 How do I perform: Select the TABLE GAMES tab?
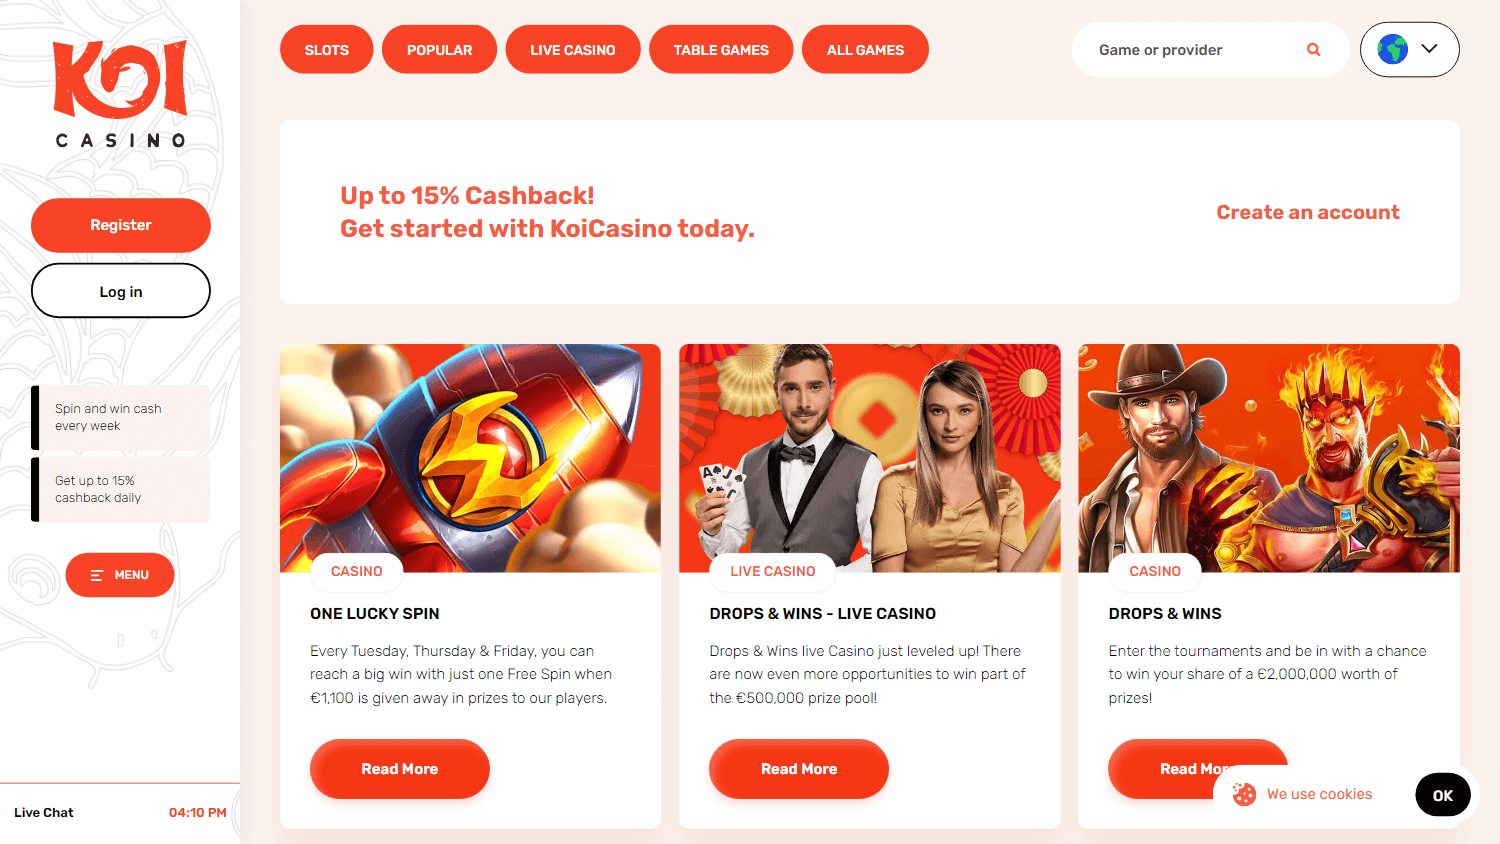tap(721, 50)
